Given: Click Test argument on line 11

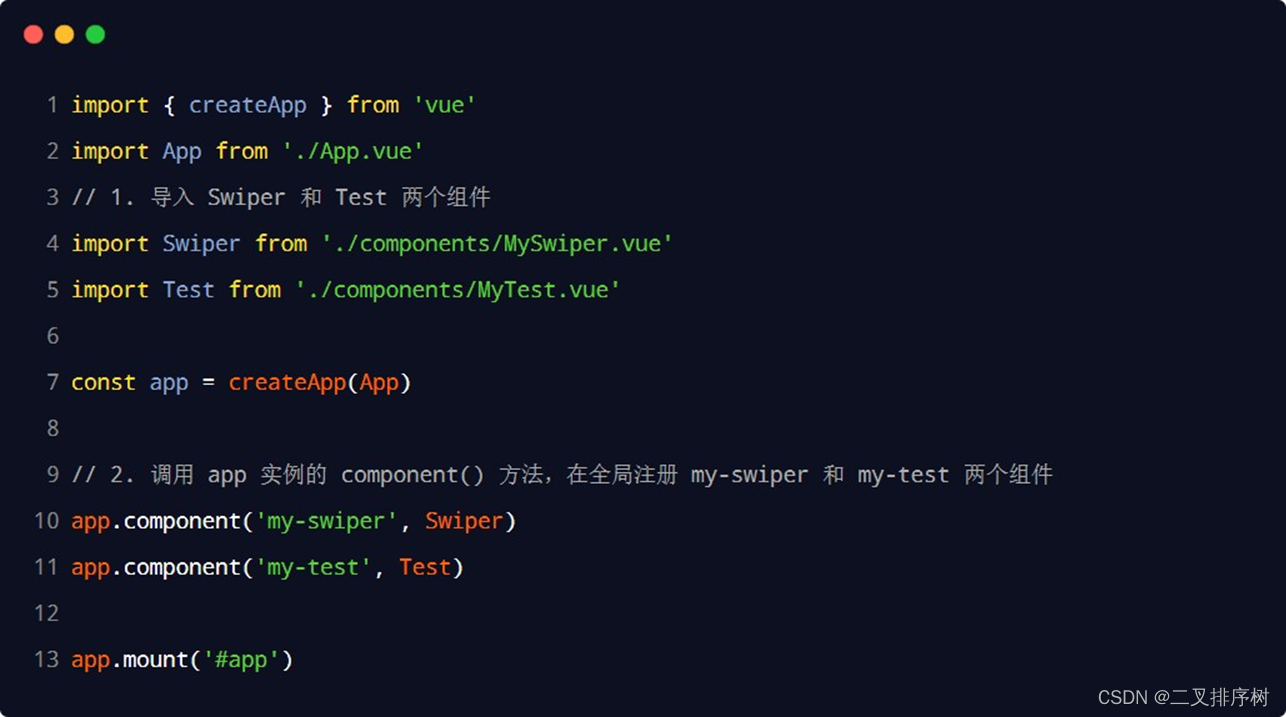Looking at the screenshot, I should [x=425, y=567].
